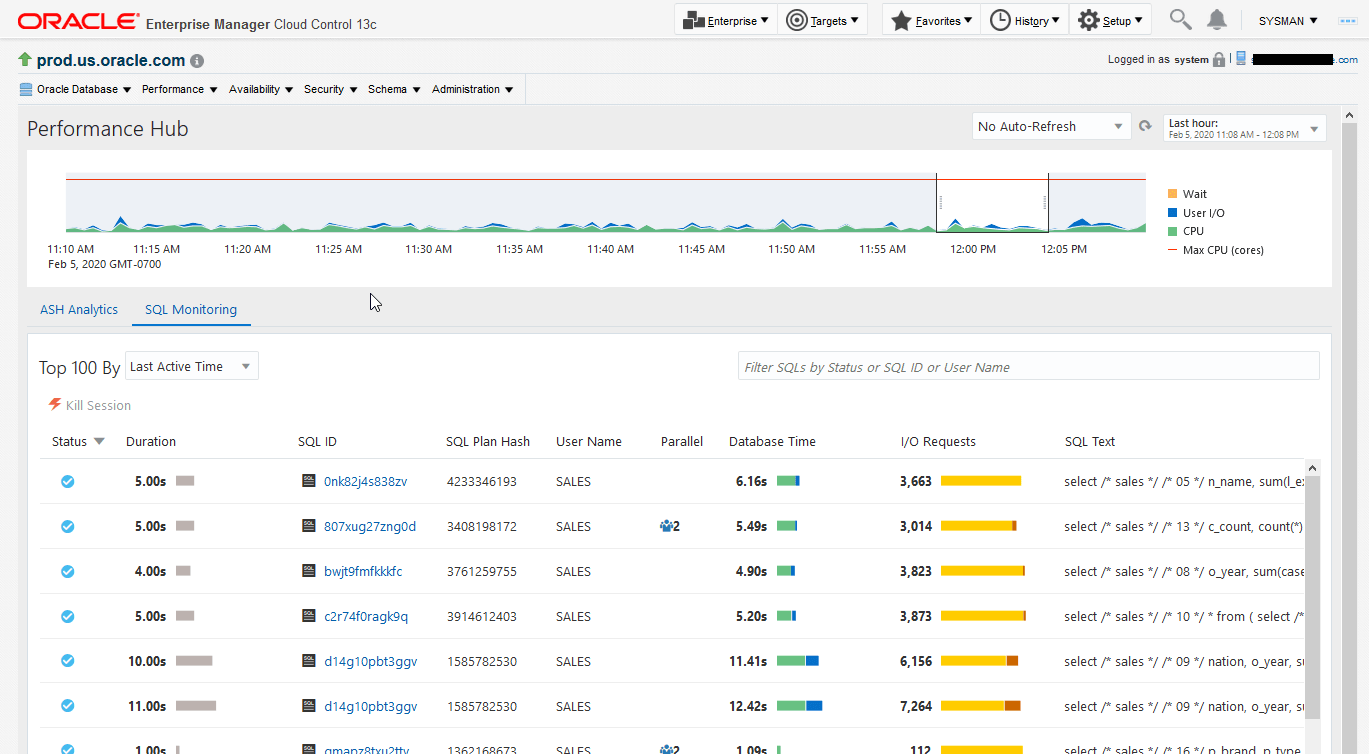Screen dimensions: 1369x754
Task: Click the Oracle logo in the header
Action: pyautogui.click(x=78, y=21)
